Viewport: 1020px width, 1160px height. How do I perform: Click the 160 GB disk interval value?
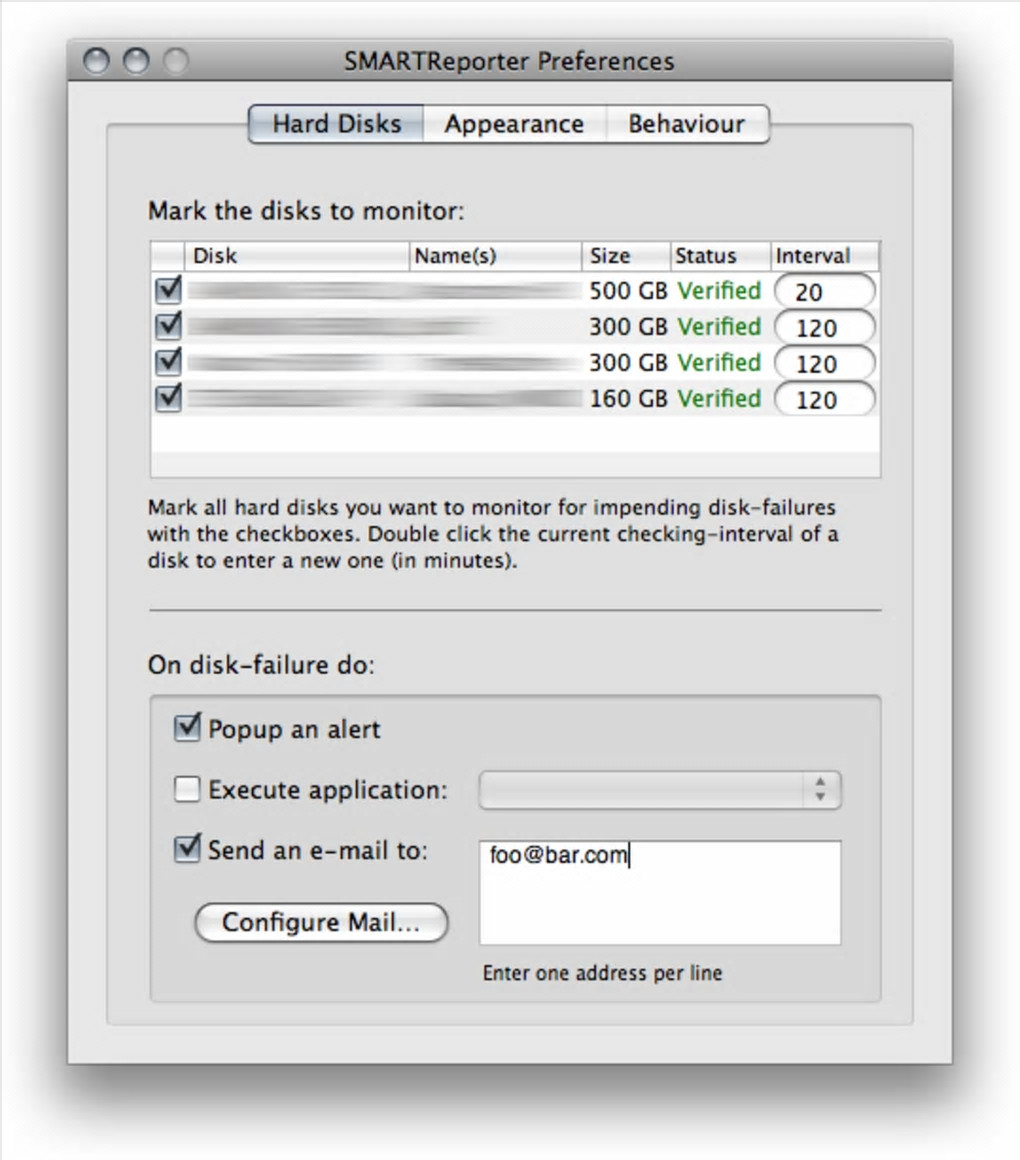click(x=825, y=399)
